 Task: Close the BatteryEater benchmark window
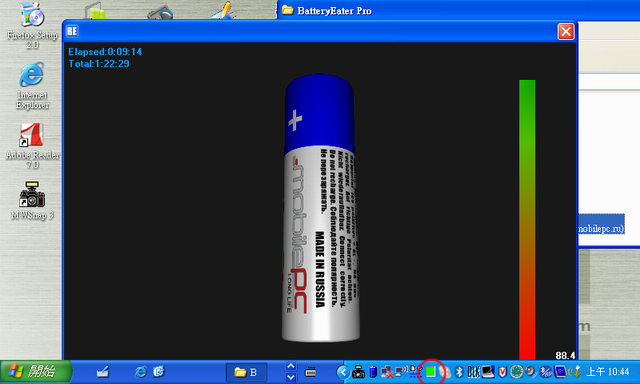click(x=566, y=31)
